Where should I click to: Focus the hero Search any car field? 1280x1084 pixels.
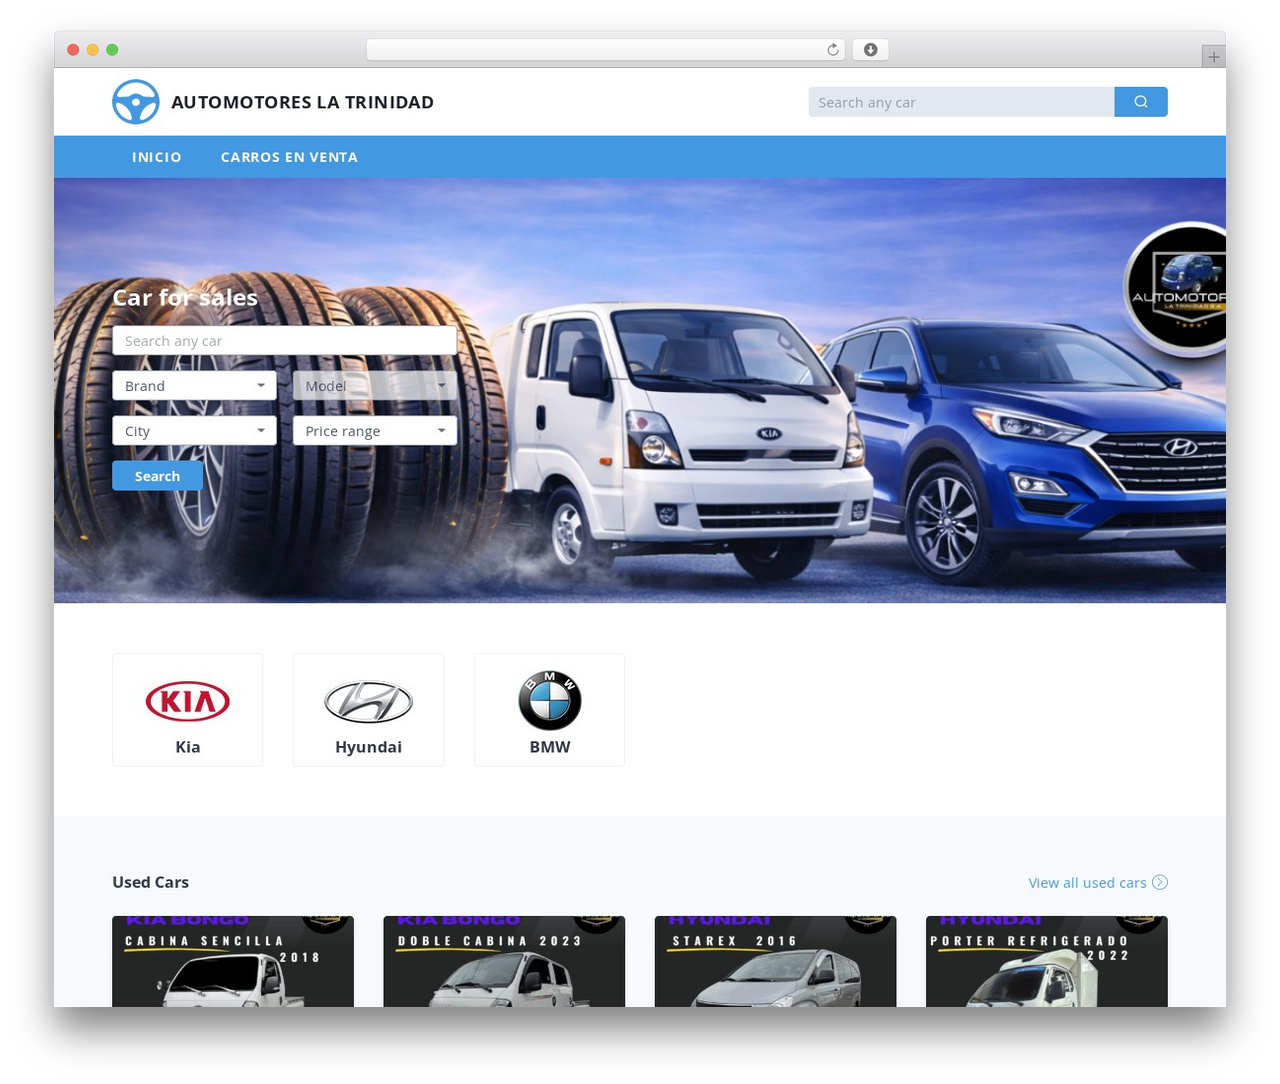(x=285, y=341)
